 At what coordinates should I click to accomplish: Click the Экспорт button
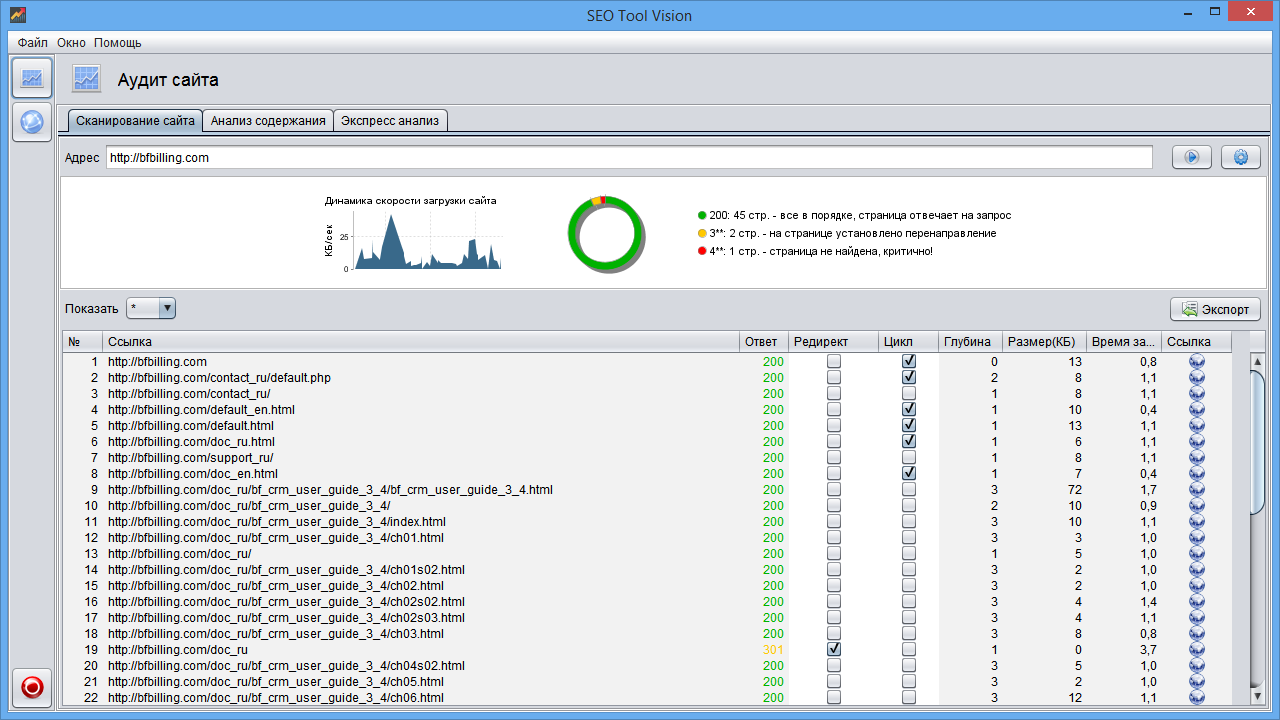tap(1215, 309)
